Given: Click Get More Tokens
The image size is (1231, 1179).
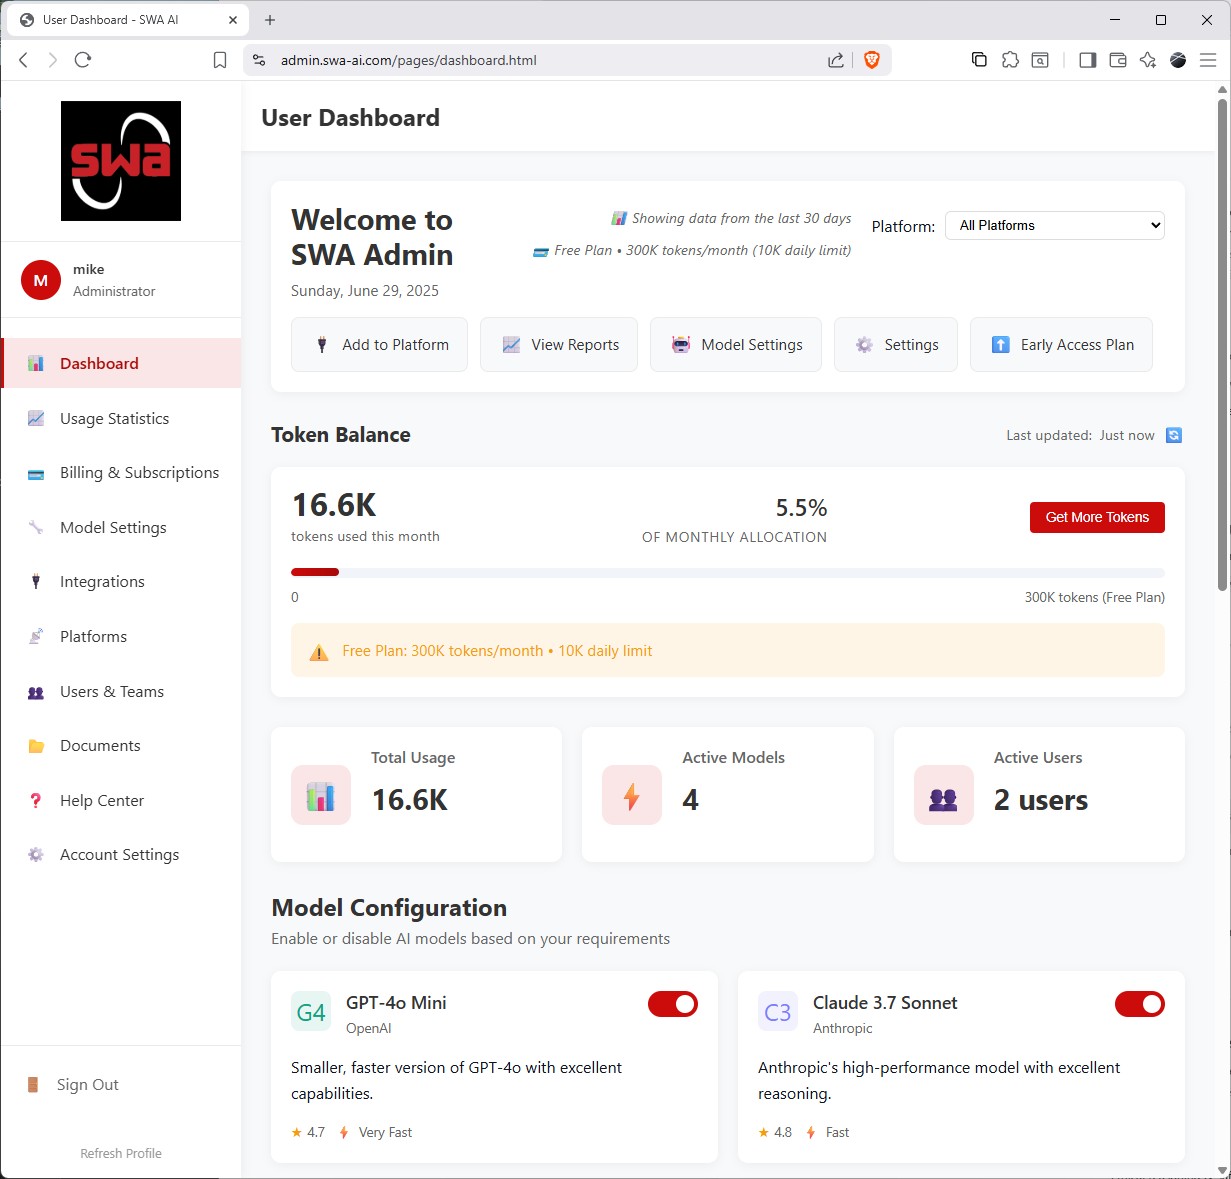Looking at the screenshot, I should click(1097, 517).
